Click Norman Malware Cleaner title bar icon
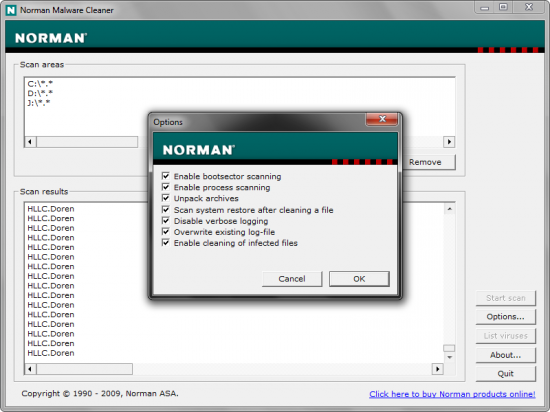 coord(11,10)
